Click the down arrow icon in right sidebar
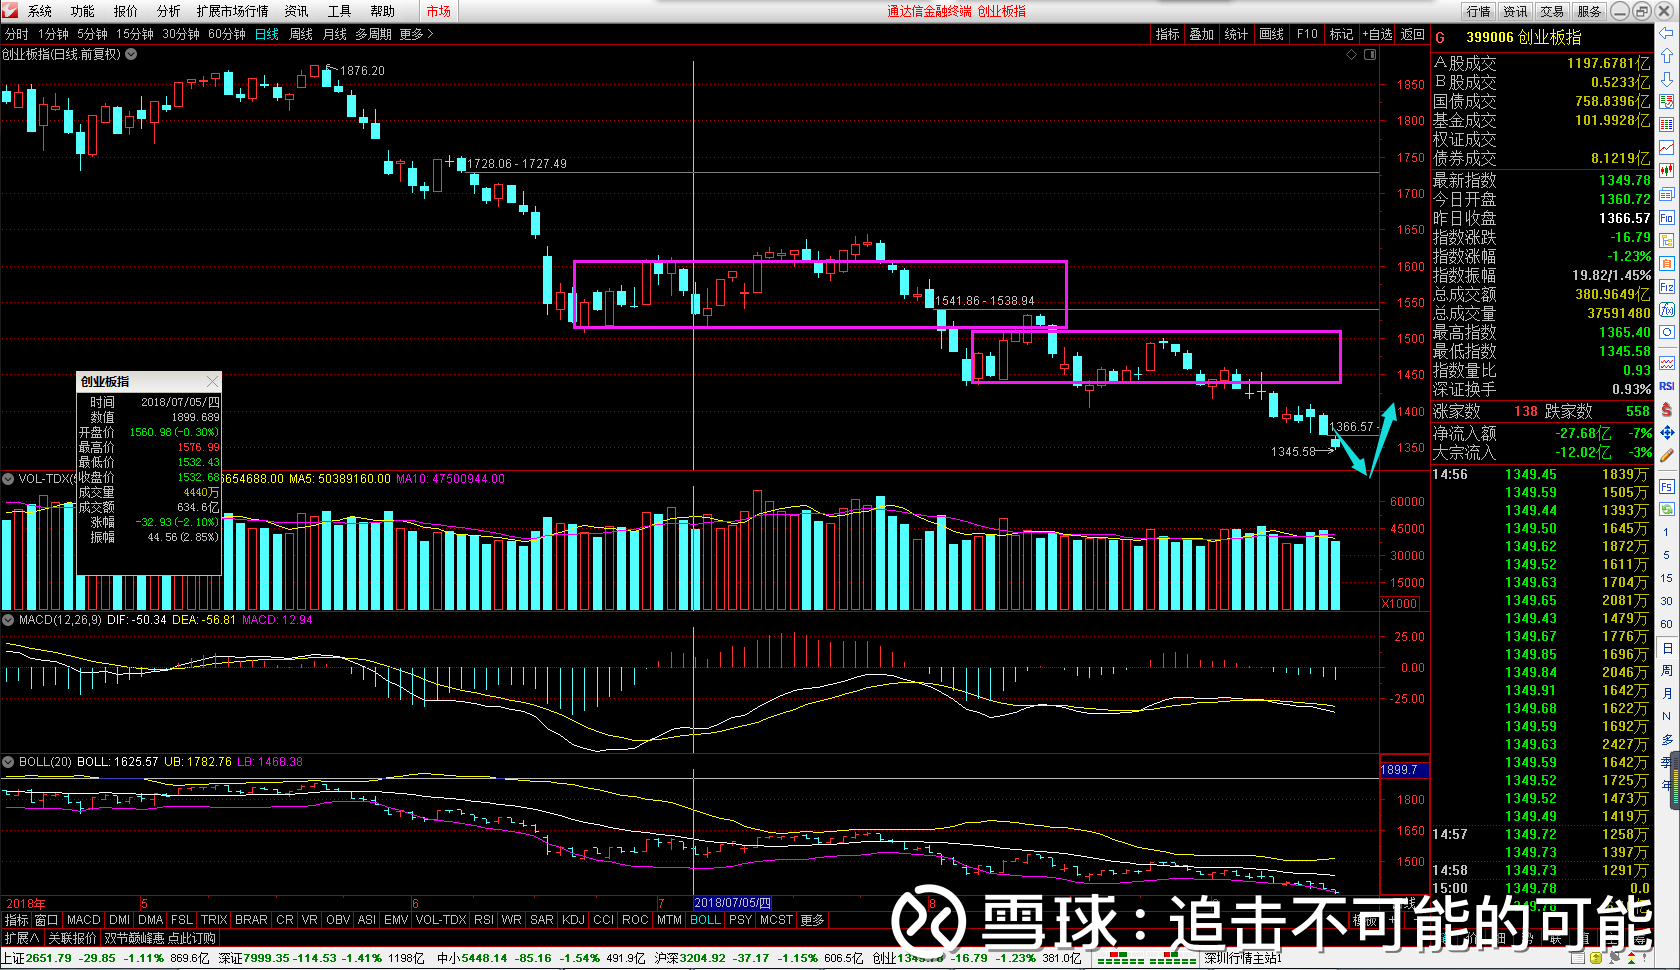This screenshot has height=970, width=1680. (1667, 79)
